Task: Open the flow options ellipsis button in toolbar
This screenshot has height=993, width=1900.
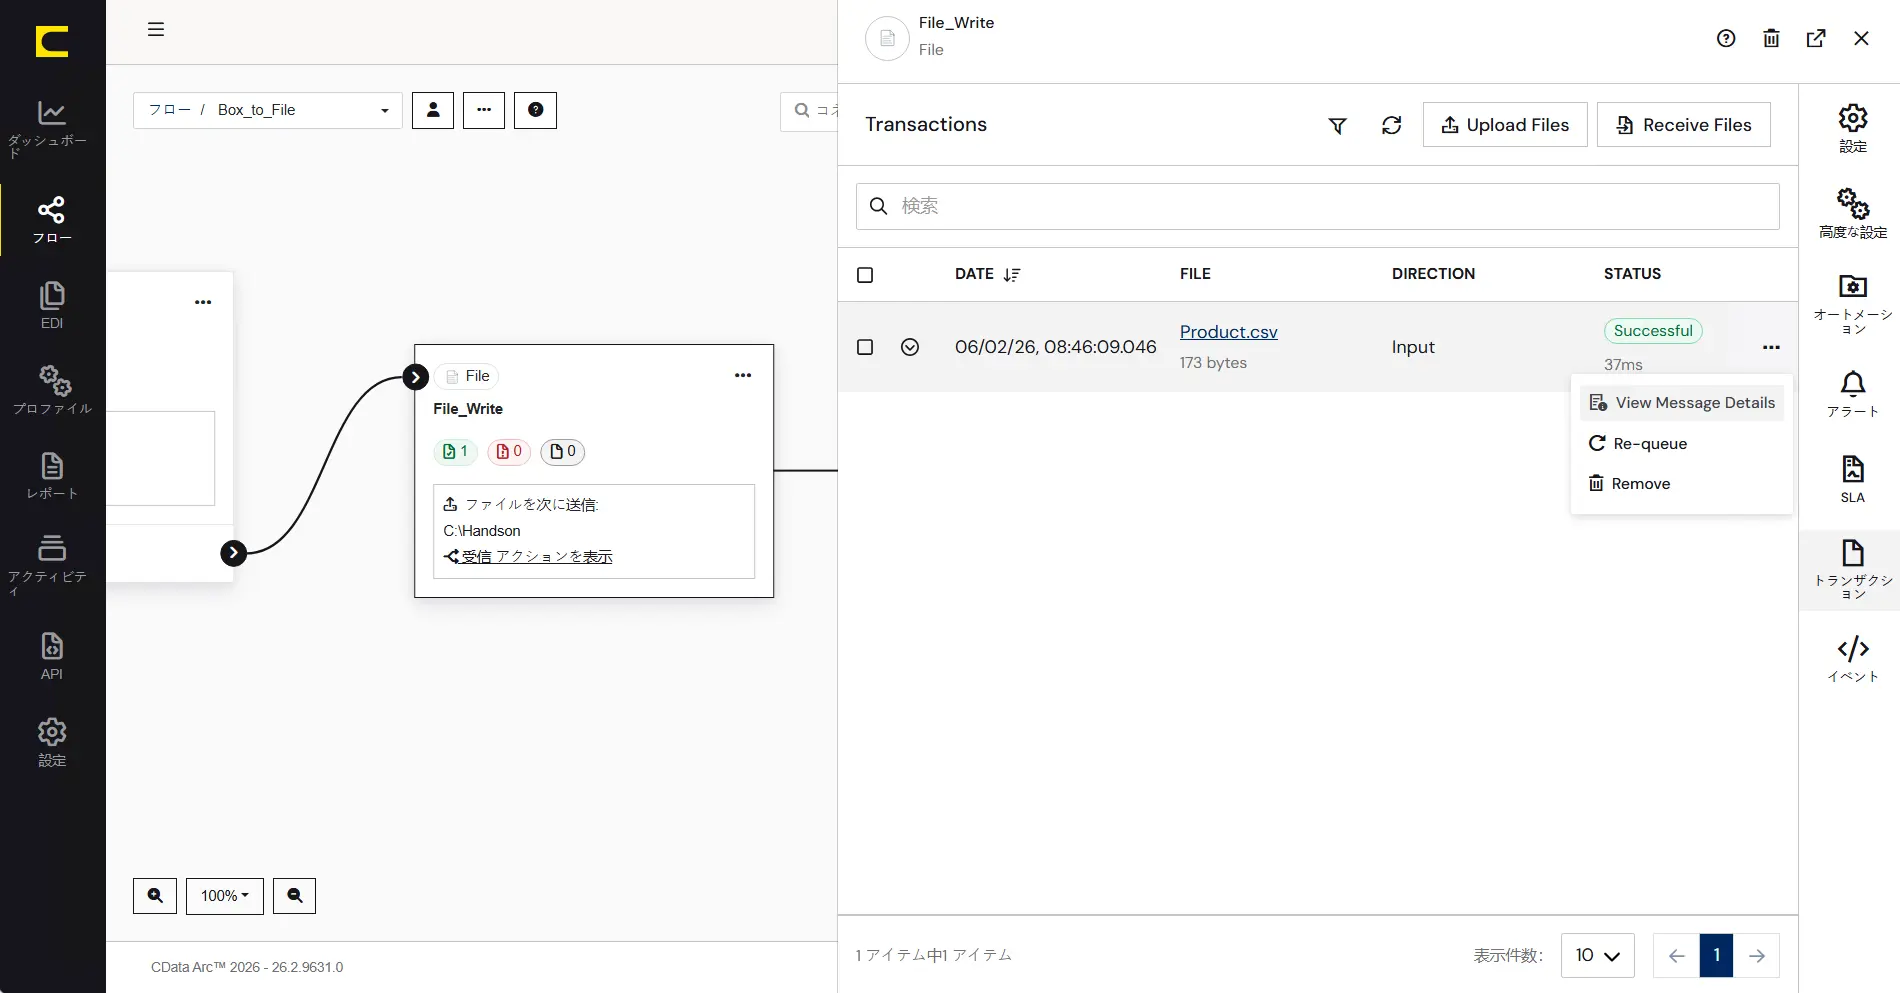Action: (x=484, y=110)
